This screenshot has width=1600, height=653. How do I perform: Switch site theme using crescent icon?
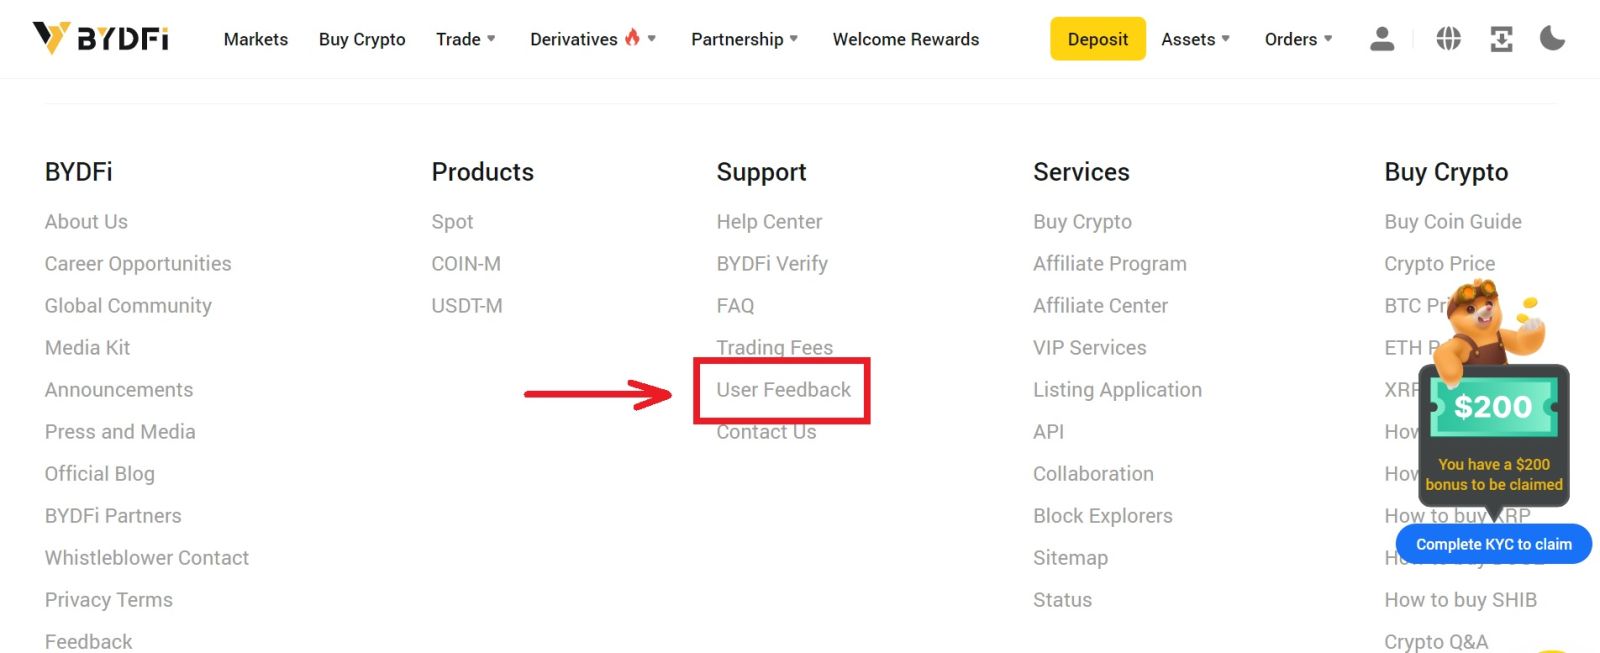tap(1552, 39)
